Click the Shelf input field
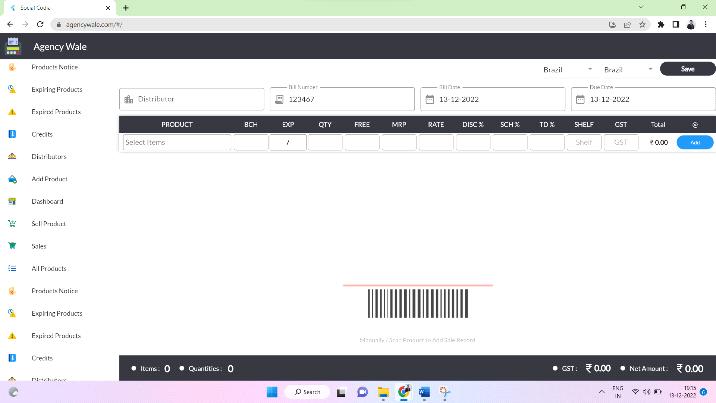The image size is (716, 403). 584,142
